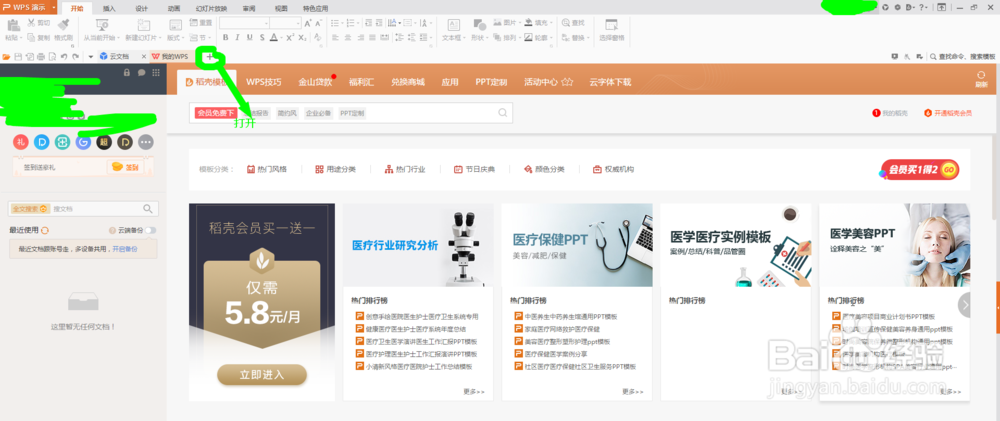Click the Undo arrow icon
1000x421 pixels.
click(x=64, y=57)
